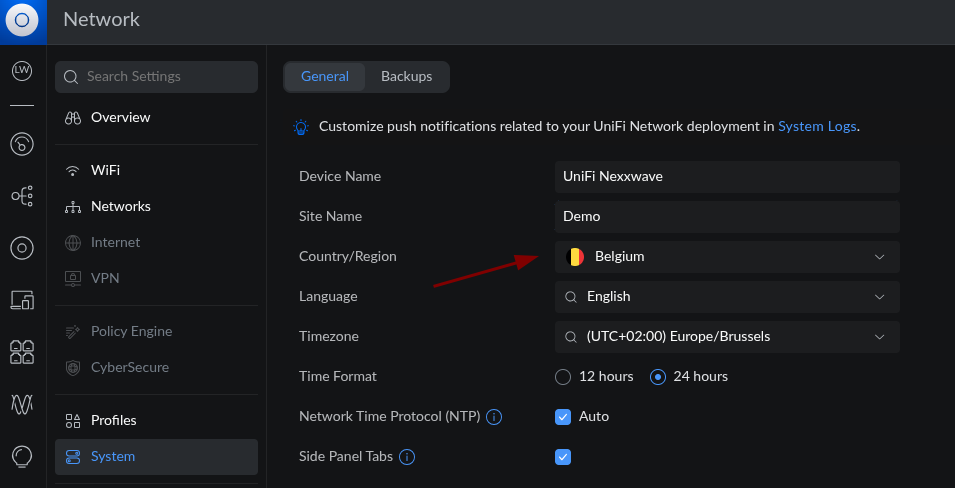Select the 24 hours time format

pyautogui.click(x=658, y=377)
